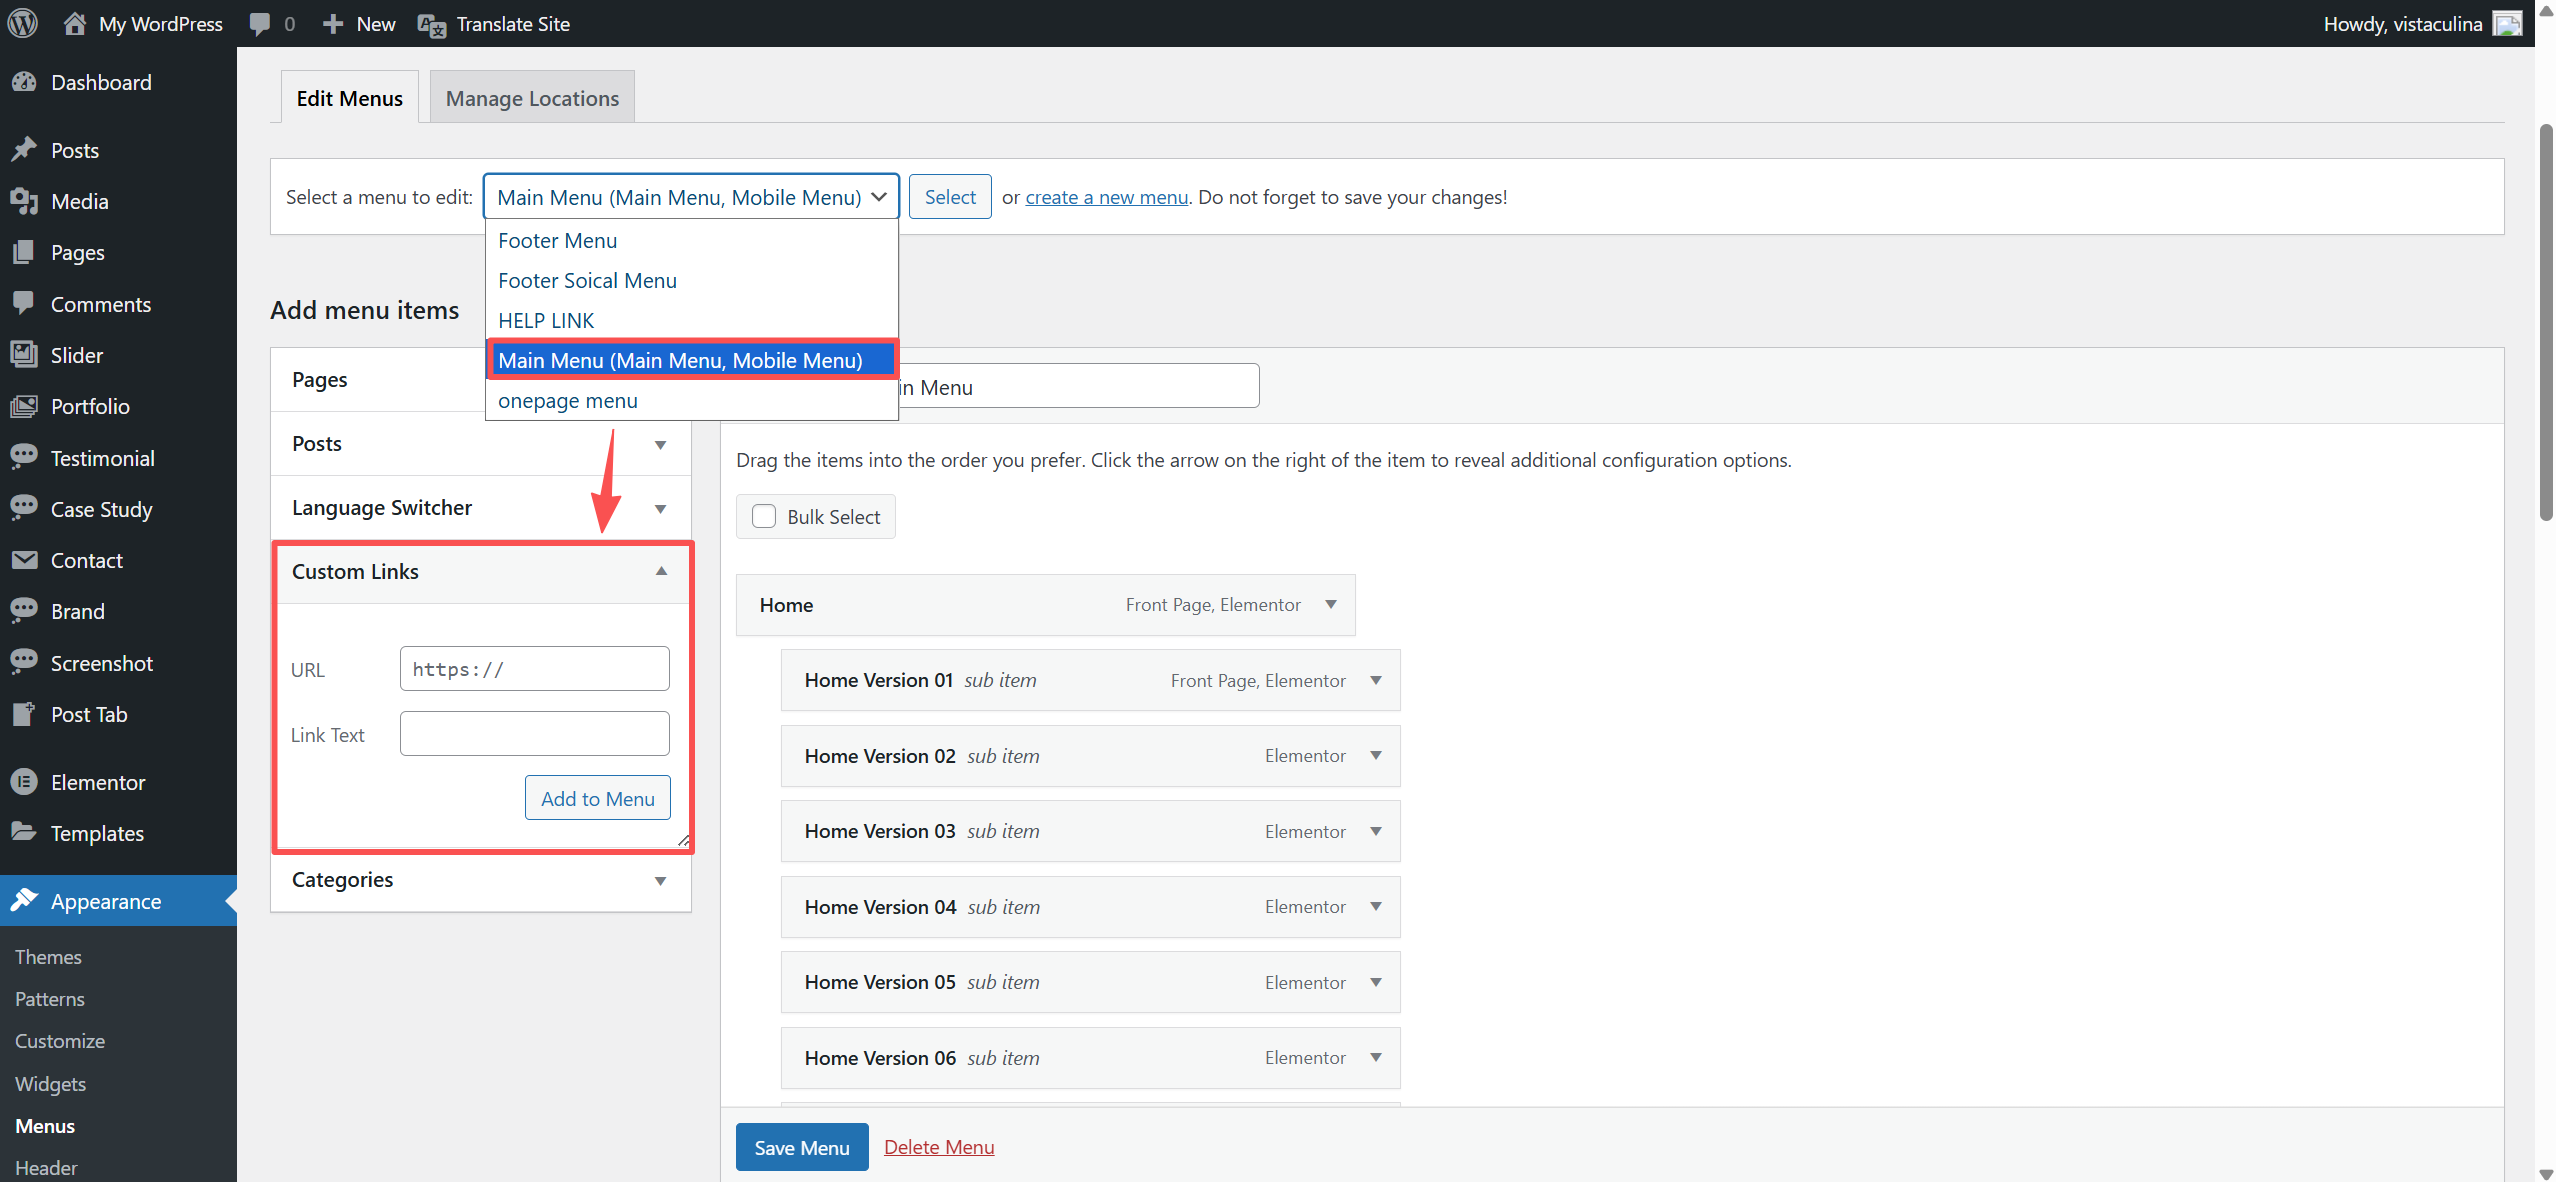Open the comments bubble icon in the admin bar
This screenshot has width=2556, height=1182.
pos(260,23)
